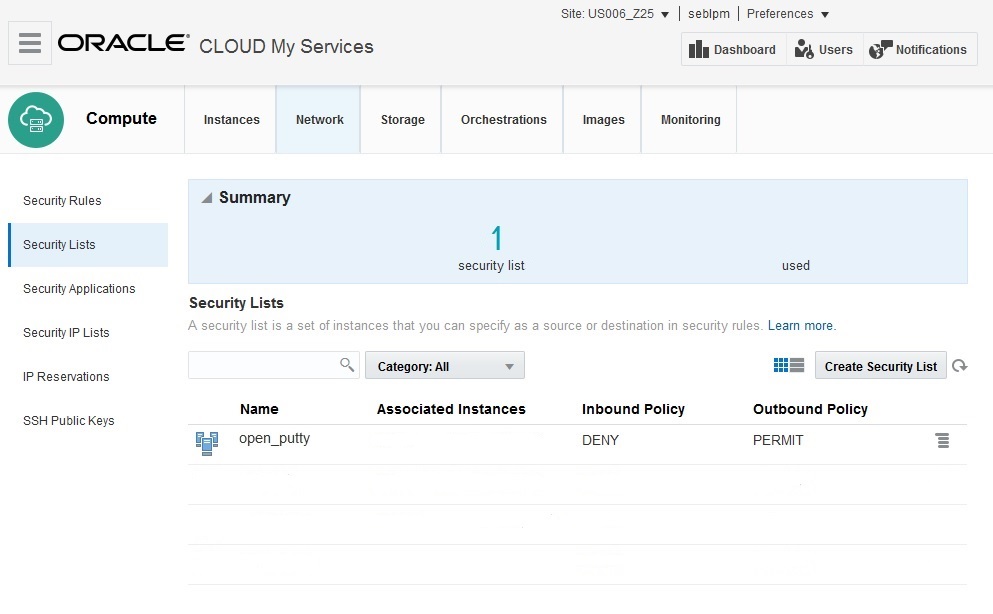Viewport: 993px width, 614px height.
Task: Open the Dashboard from the header
Action: pos(733,49)
